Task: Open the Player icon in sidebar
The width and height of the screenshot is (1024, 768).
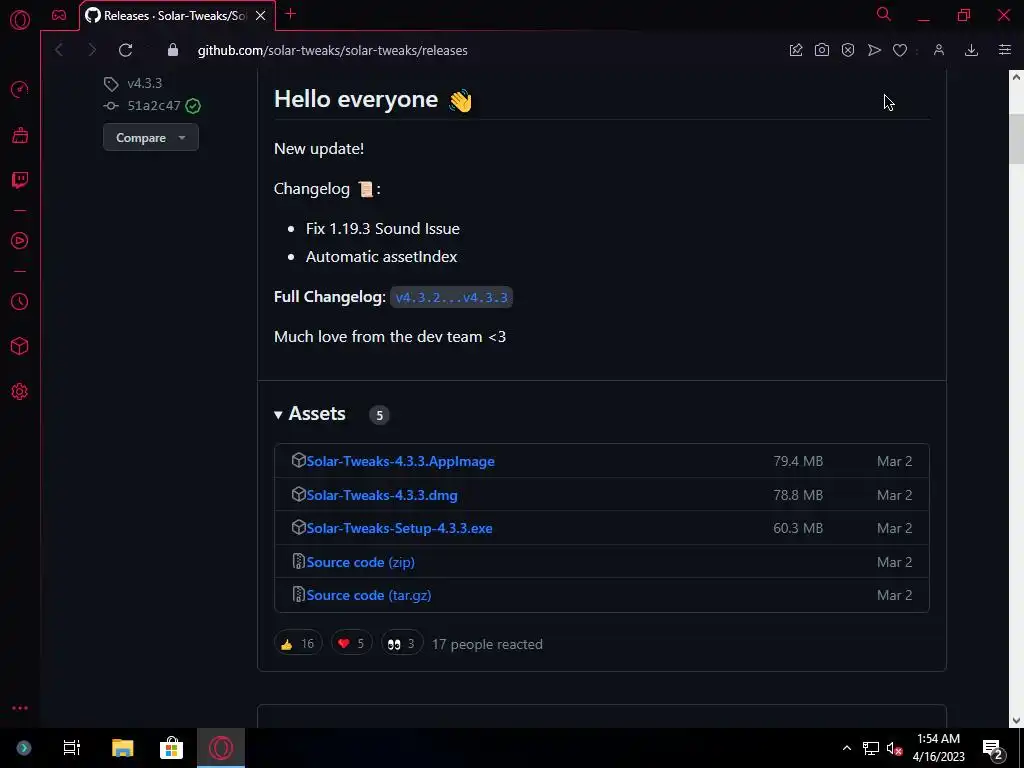Action: click(20, 241)
